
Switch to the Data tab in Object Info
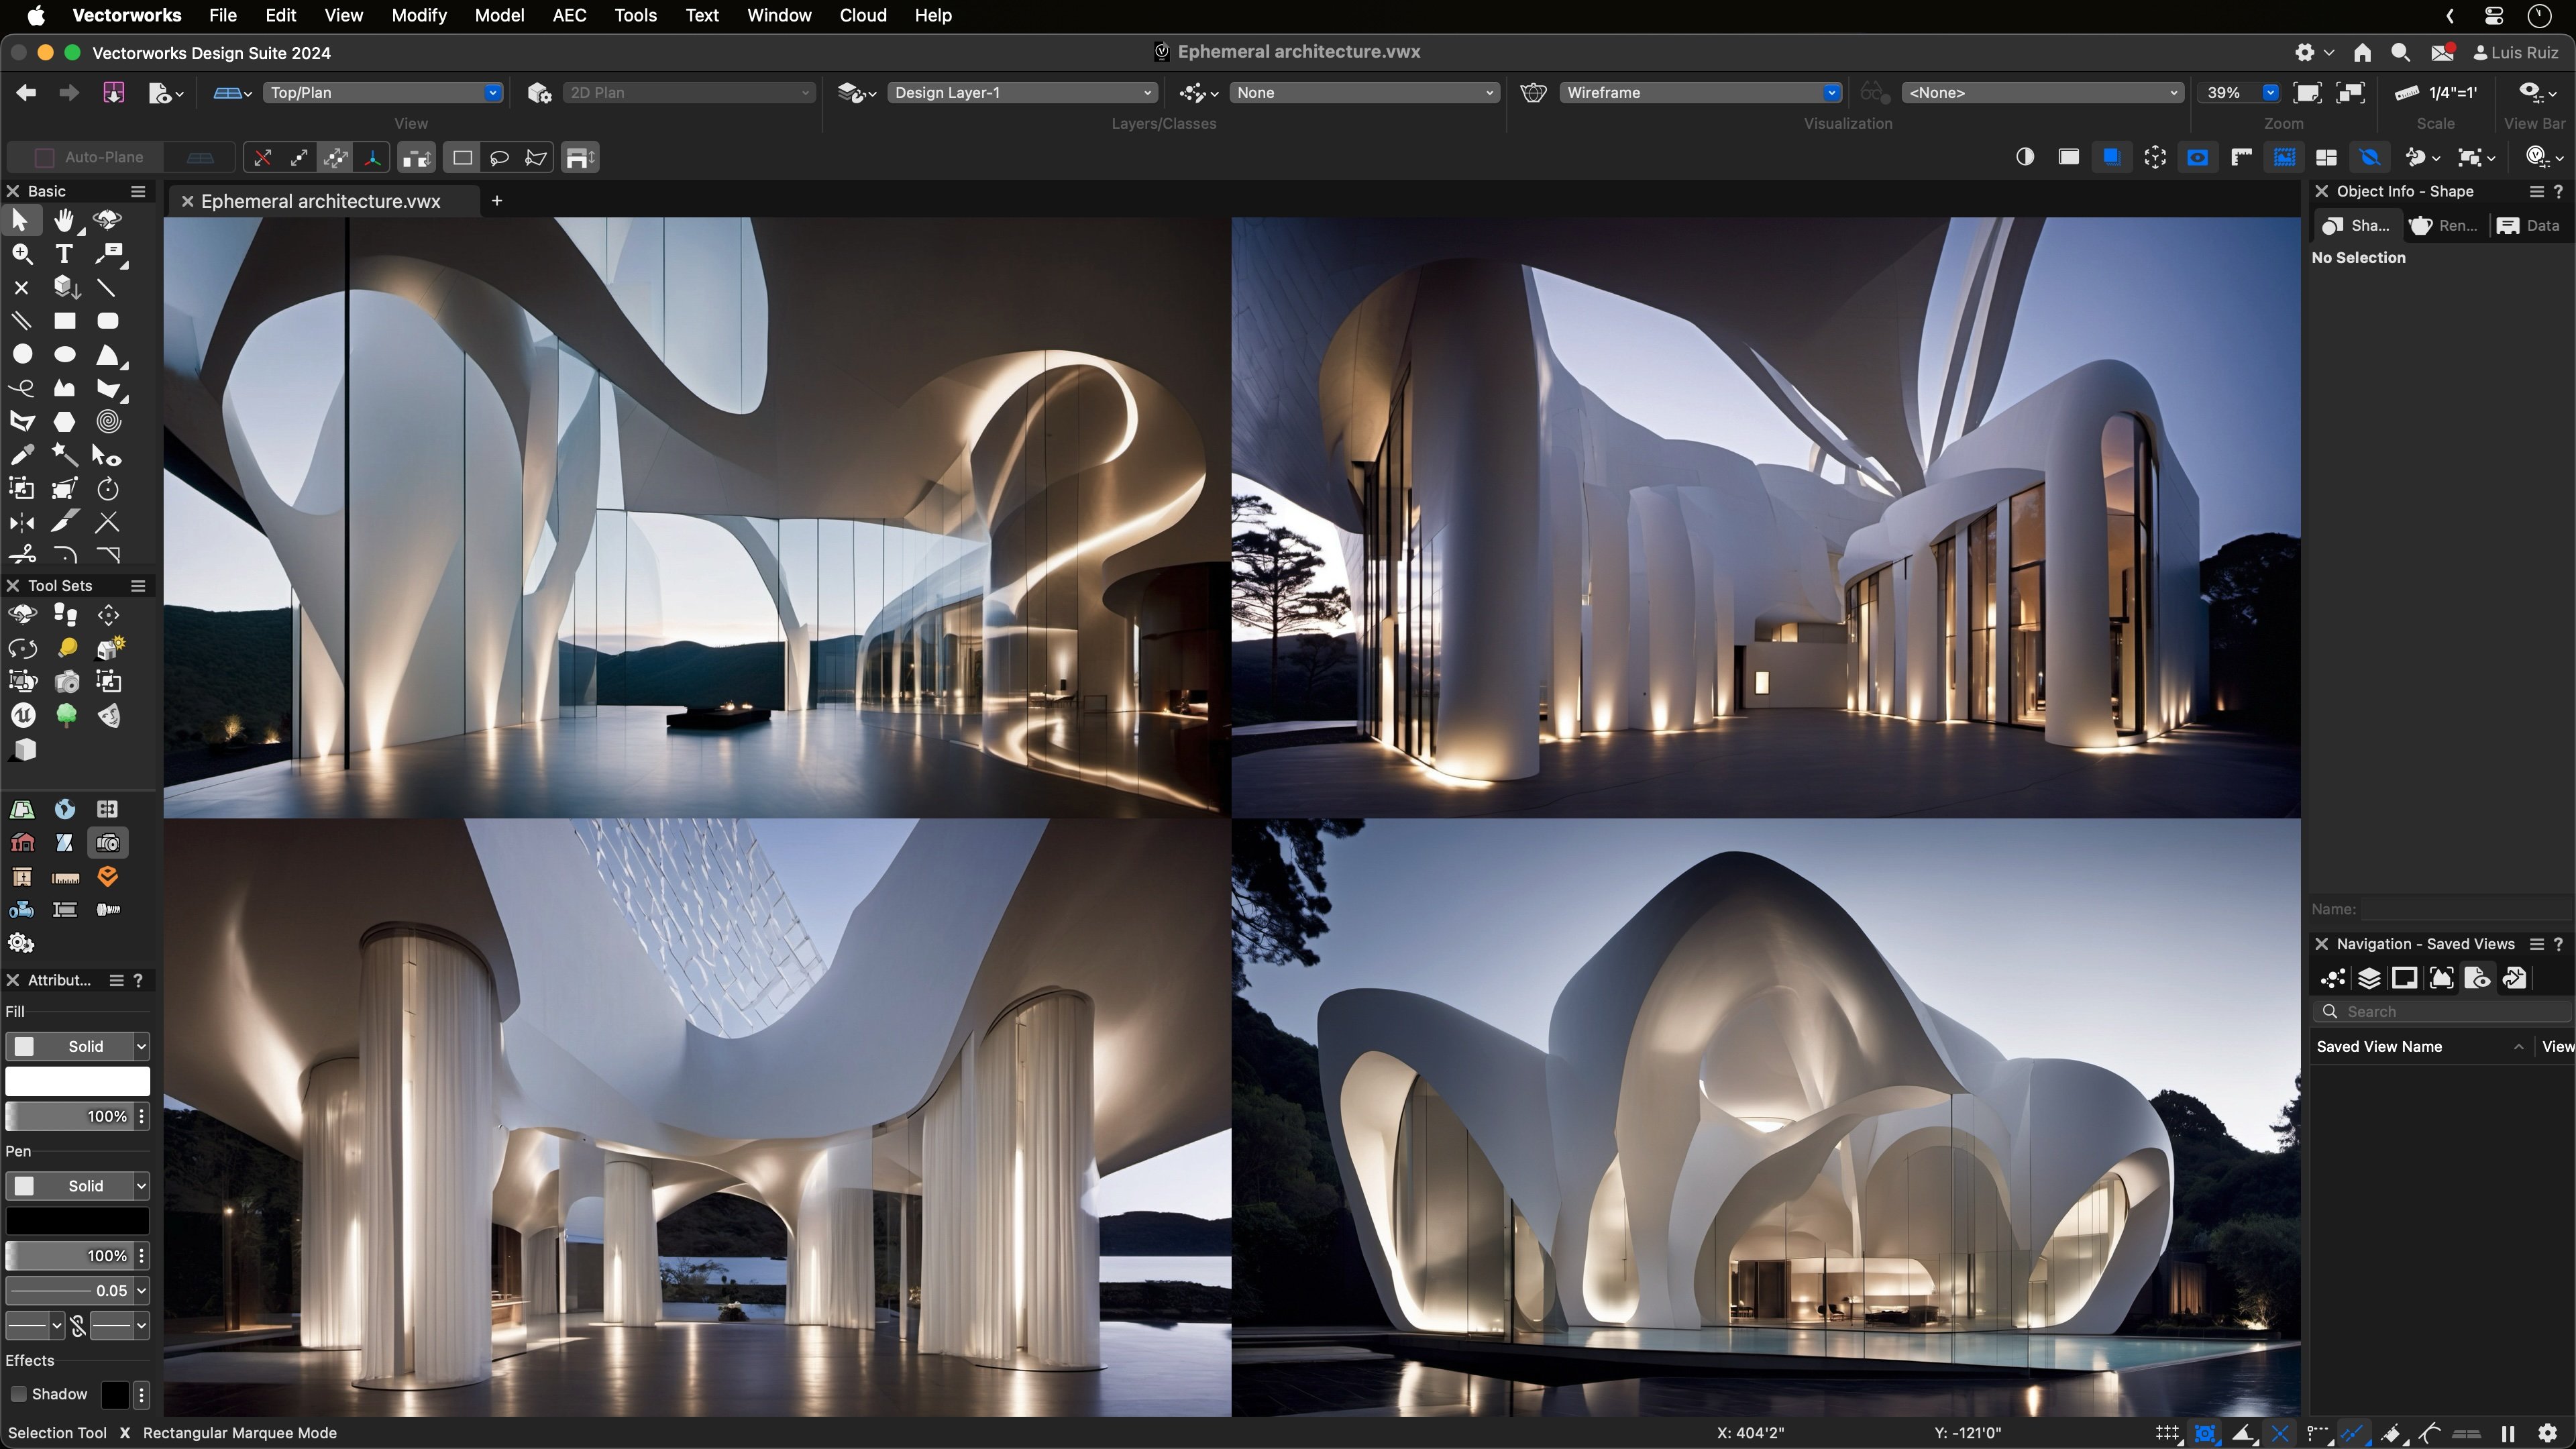click(2528, 225)
